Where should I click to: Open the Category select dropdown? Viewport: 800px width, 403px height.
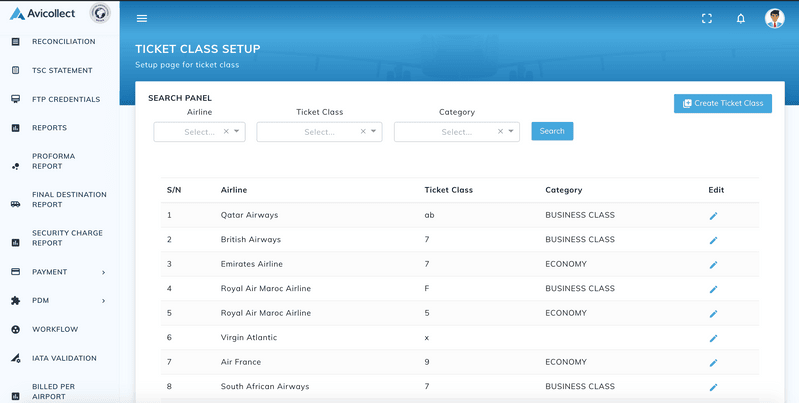tap(457, 132)
